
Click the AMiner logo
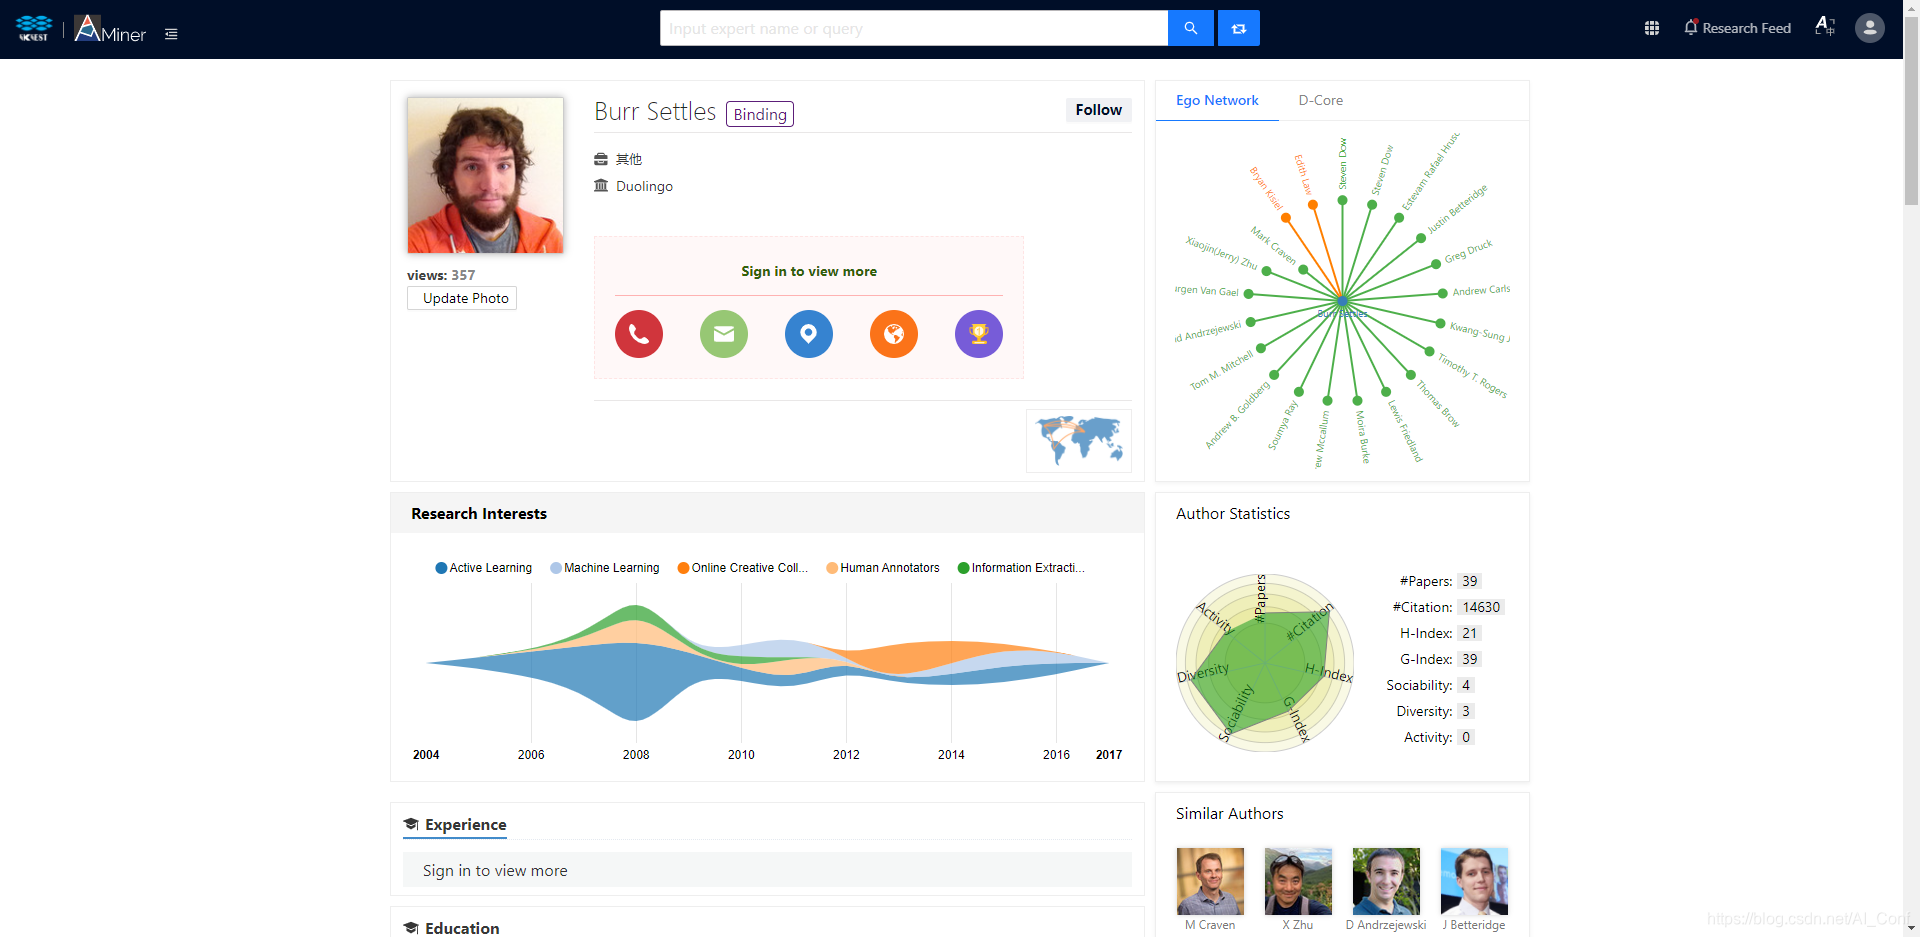(110, 29)
